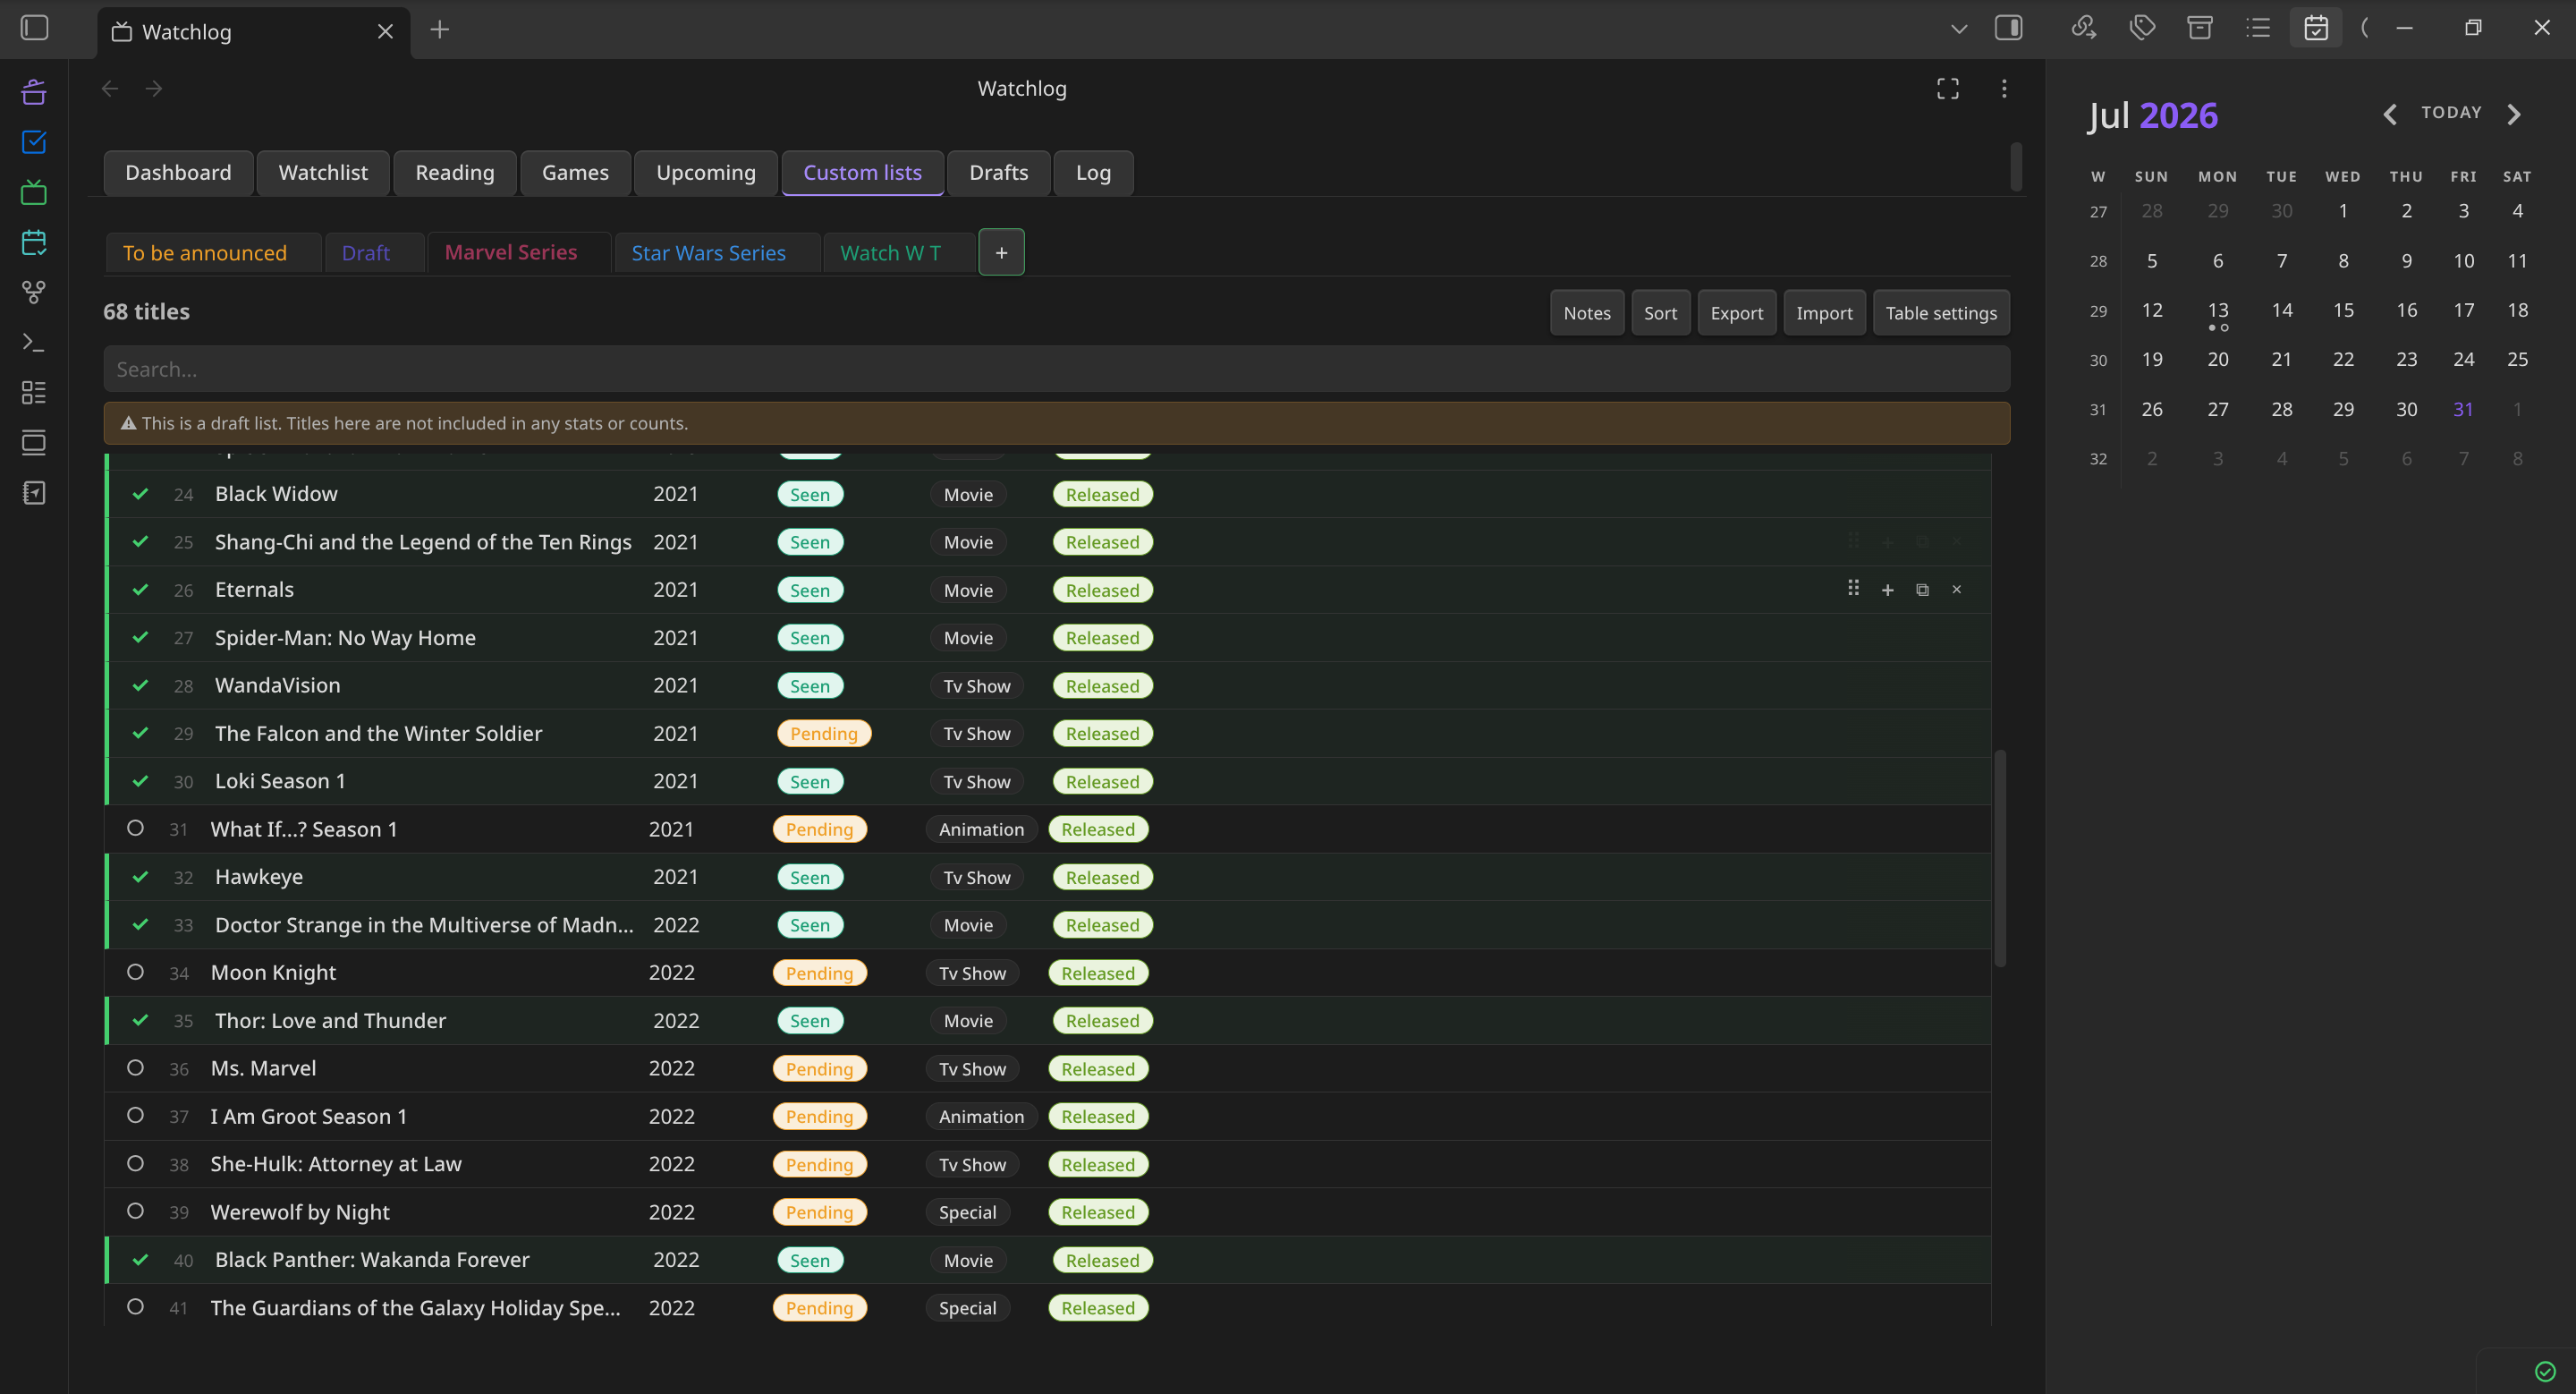Open the Upcoming tab
2576x1394 pixels.
[706, 172]
